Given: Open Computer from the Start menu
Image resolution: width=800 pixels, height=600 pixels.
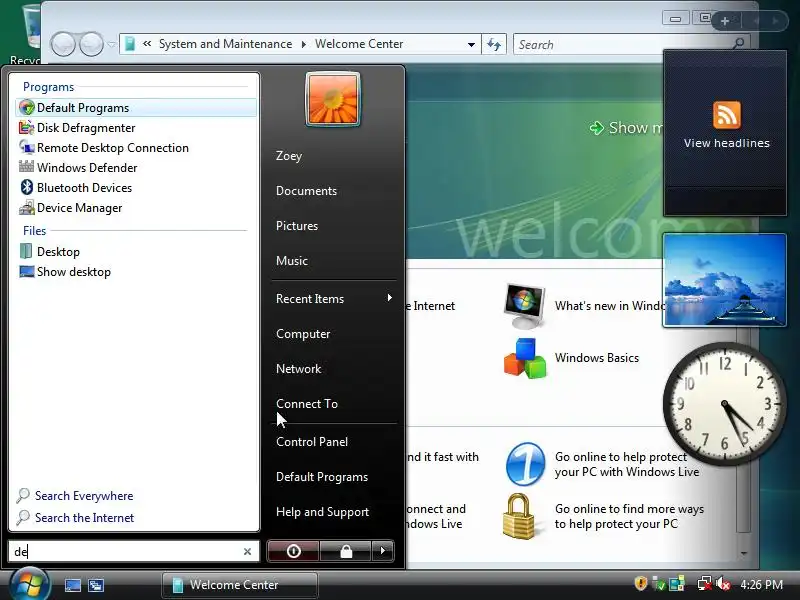Looking at the screenshot, I should (x=303, y=334).
